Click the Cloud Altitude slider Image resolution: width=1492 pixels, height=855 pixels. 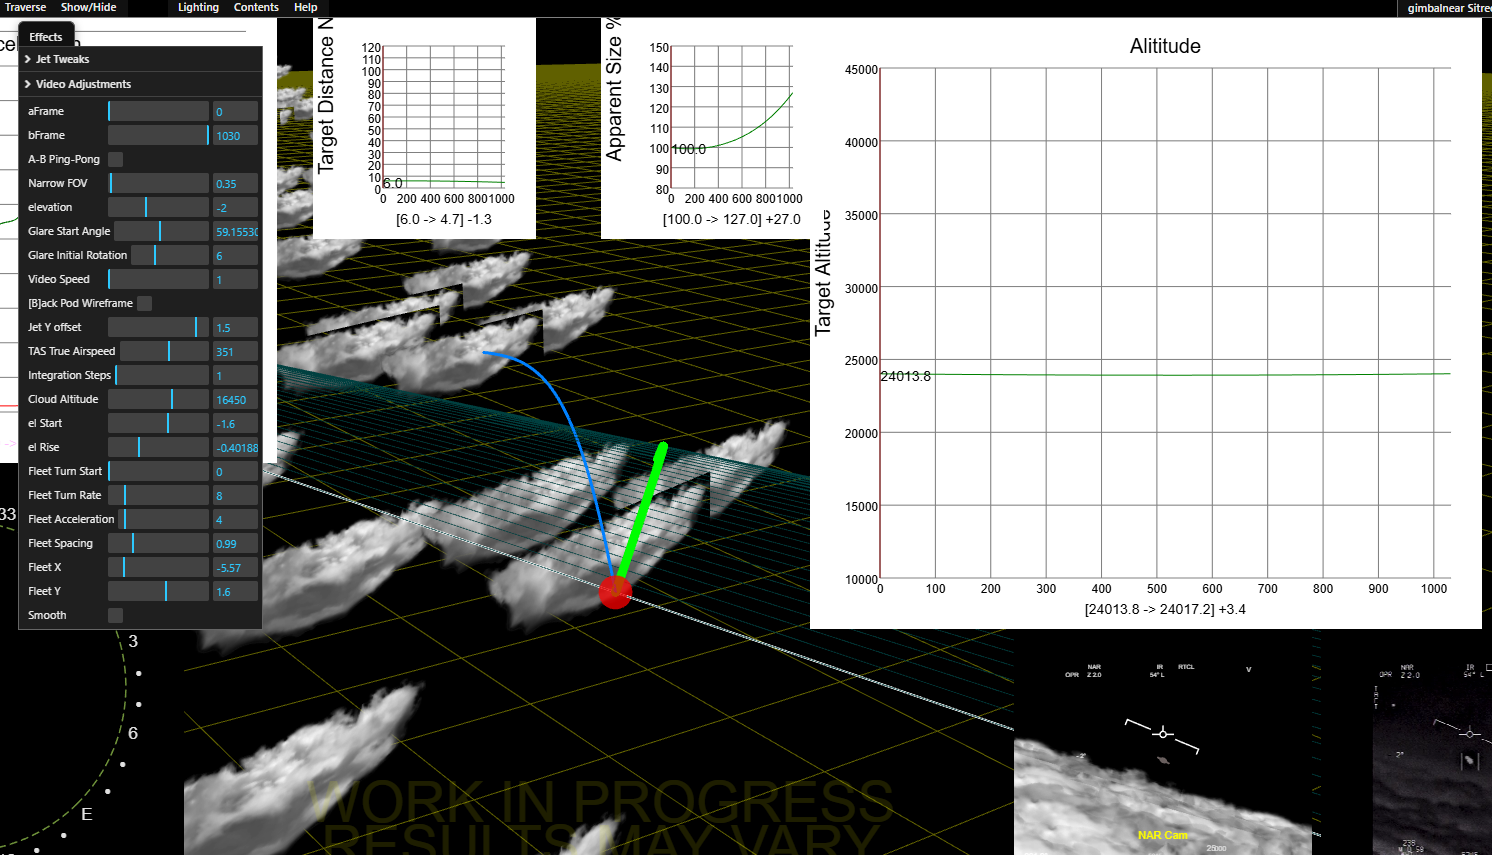pyautogui.click(x=158, y=399)
